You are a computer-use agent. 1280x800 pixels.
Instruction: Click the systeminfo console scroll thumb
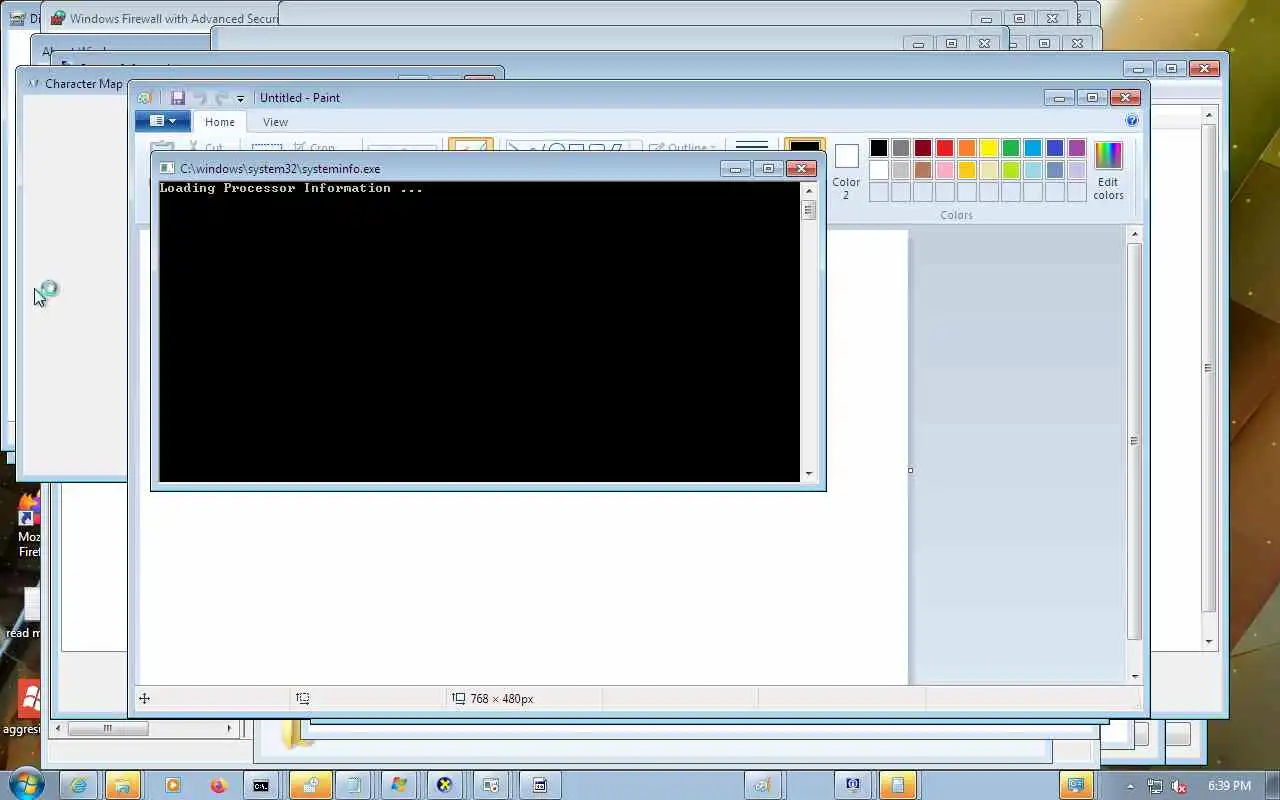[809, 210]
